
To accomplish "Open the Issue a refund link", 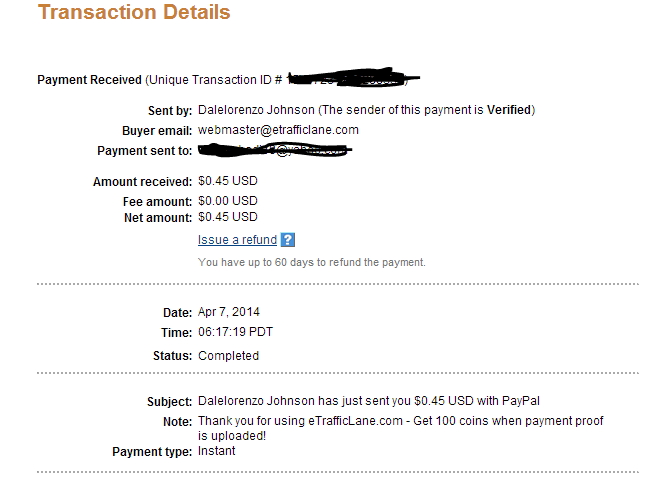I will (x=237, y=240).
